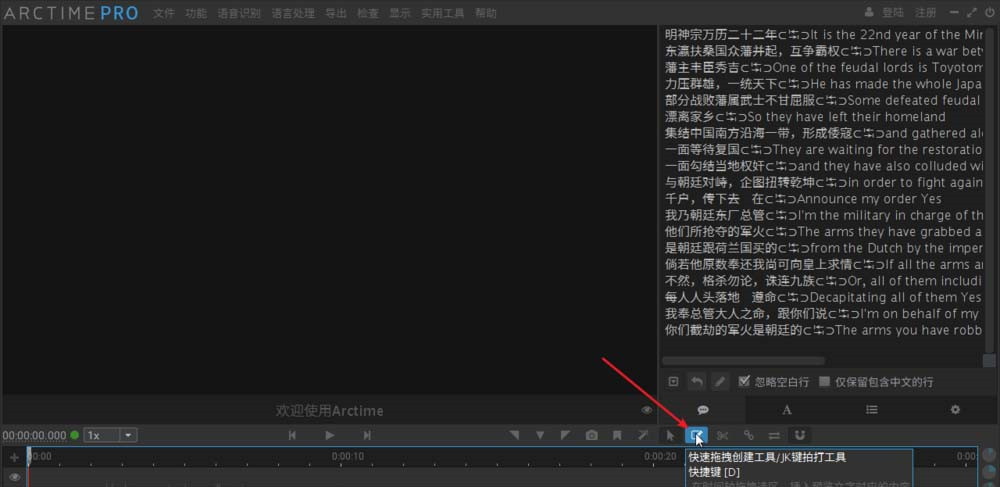Select the line starting 不然，格杀勿论
The image size is (1000, 487).
point(823,281)
